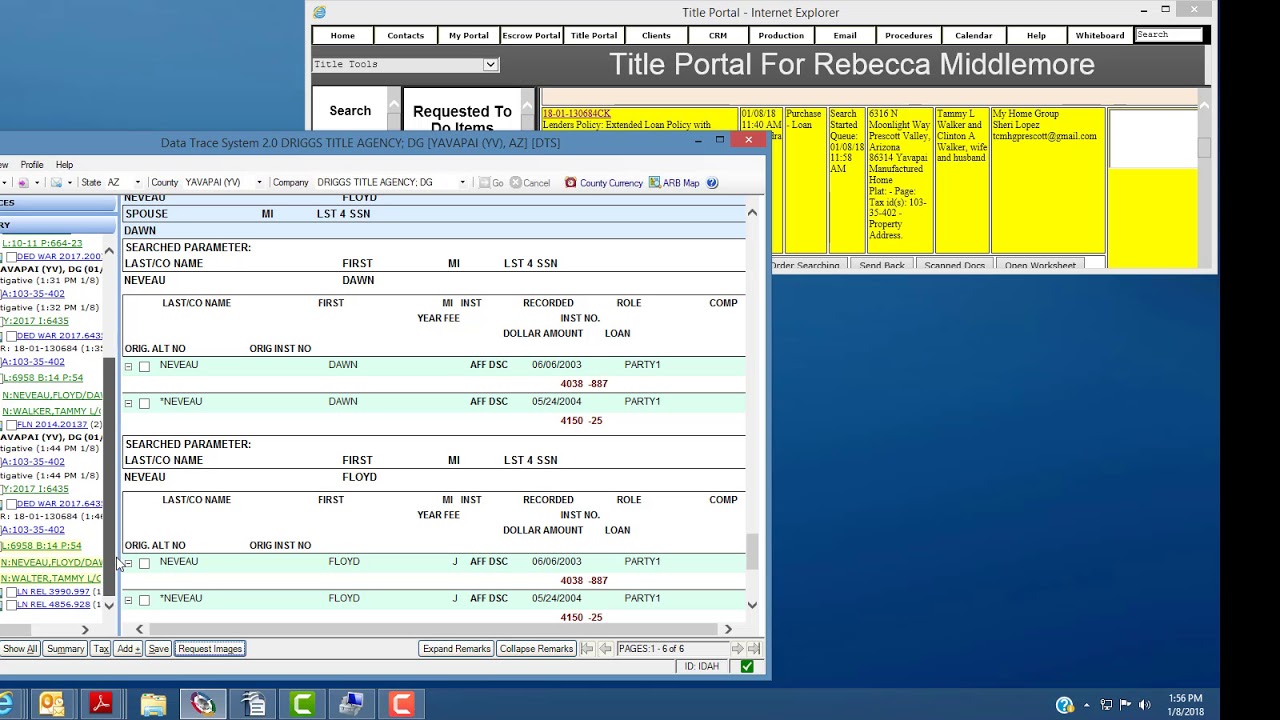The height and width of the screenshot is (720, 1280).
Task: Open Outlook from the taskbar
Action: click(x=52, y=704)
